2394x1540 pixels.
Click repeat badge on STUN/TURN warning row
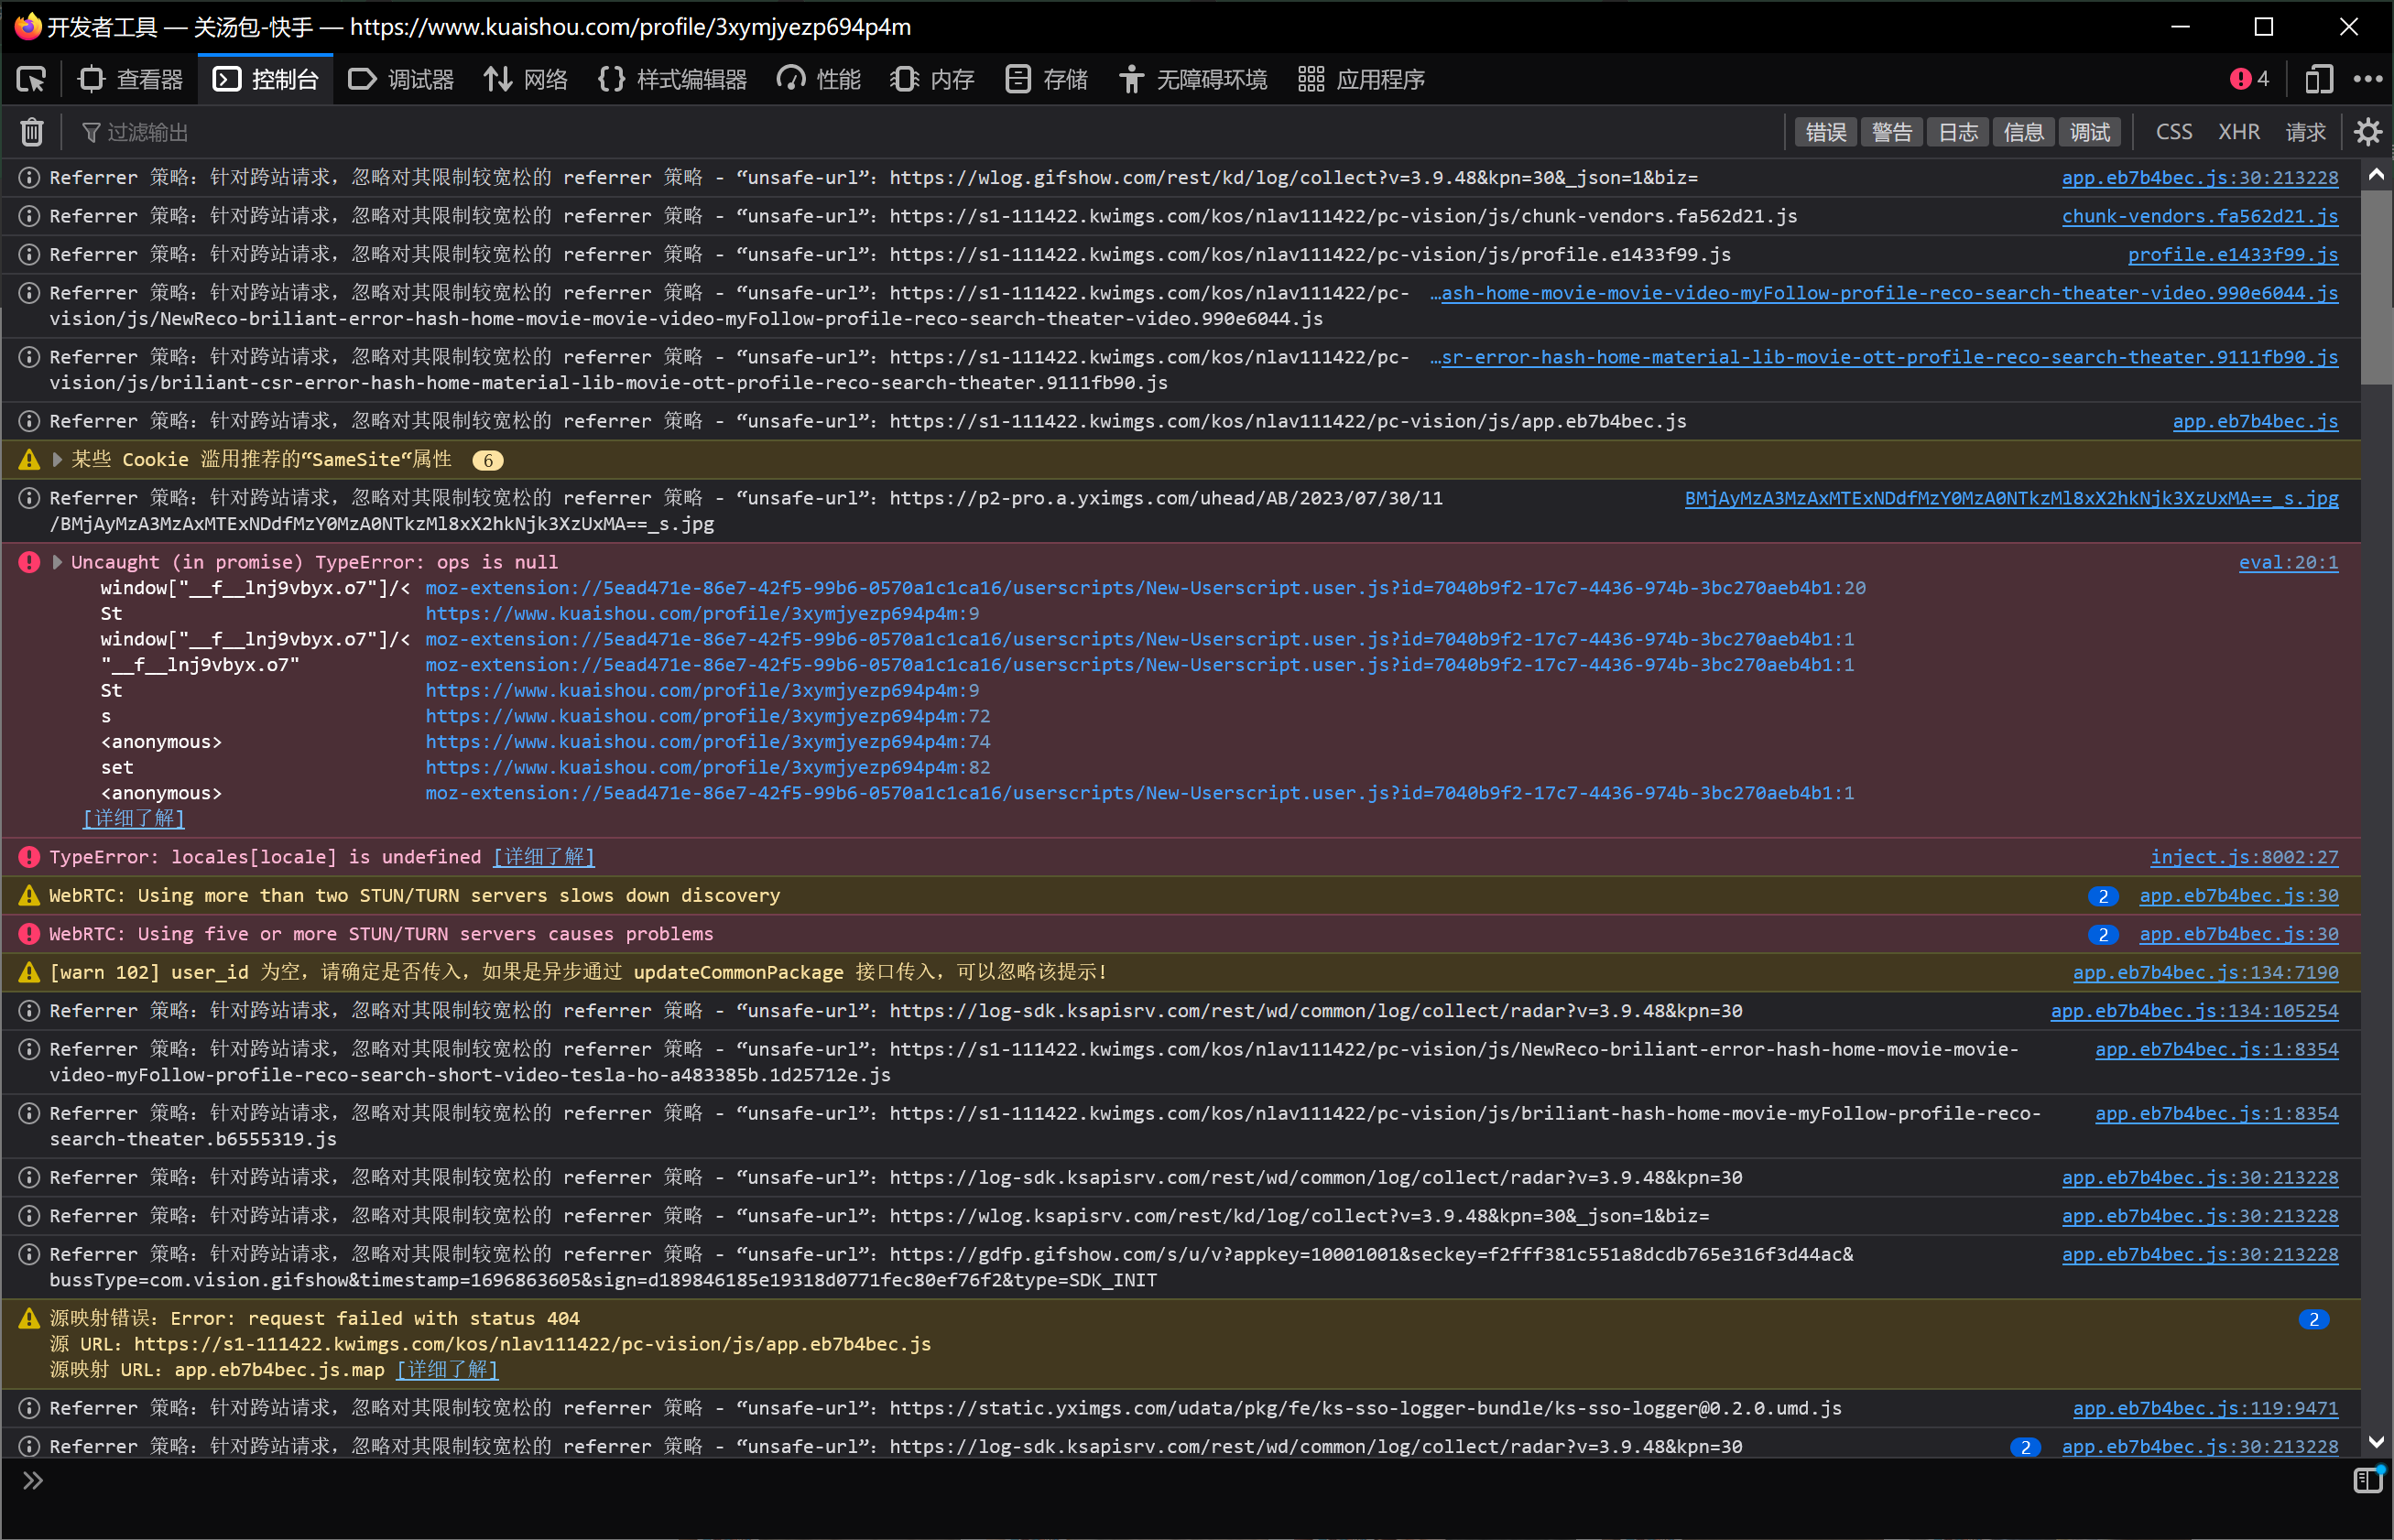coord(2103,896)
